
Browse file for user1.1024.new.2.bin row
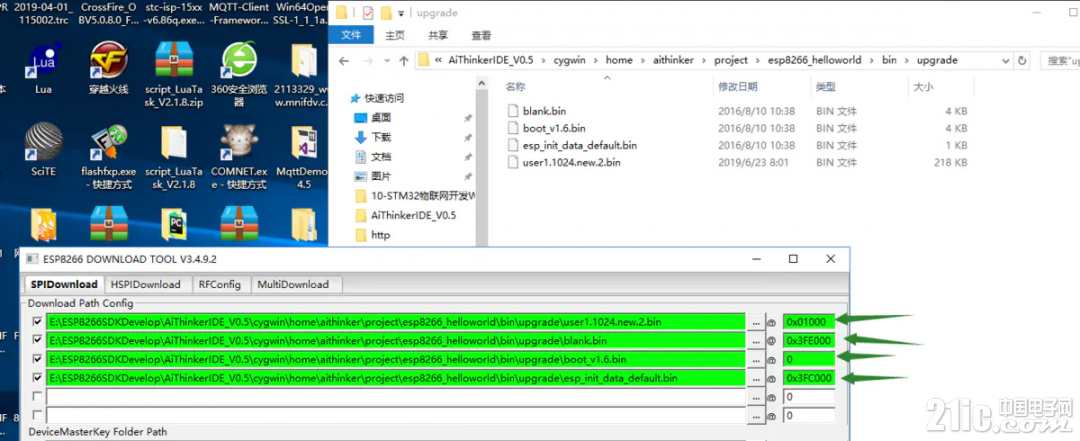pos(756,322)
